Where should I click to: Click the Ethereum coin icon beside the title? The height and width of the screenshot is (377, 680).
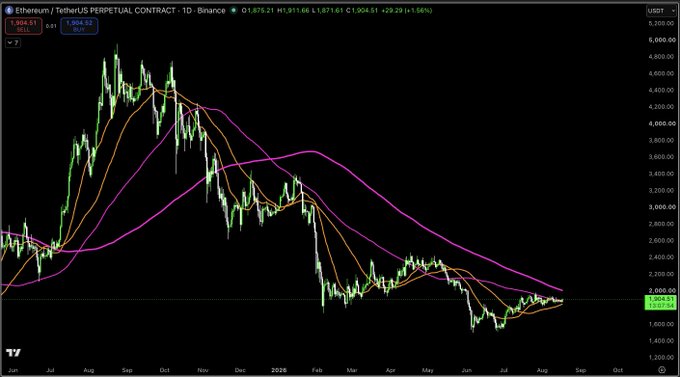9,10
